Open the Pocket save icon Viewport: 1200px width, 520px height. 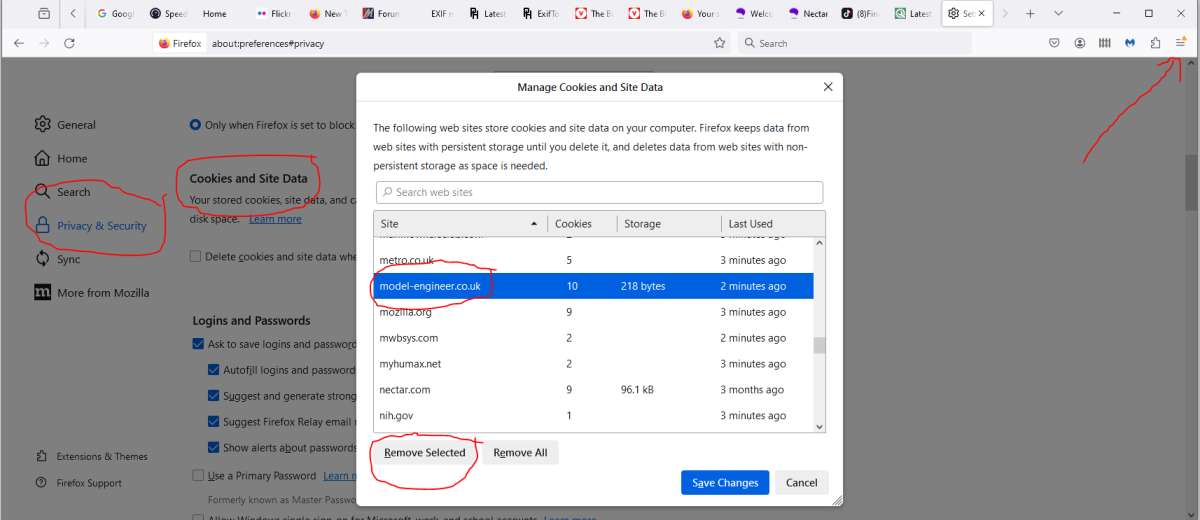click(x=1054, y=43)
